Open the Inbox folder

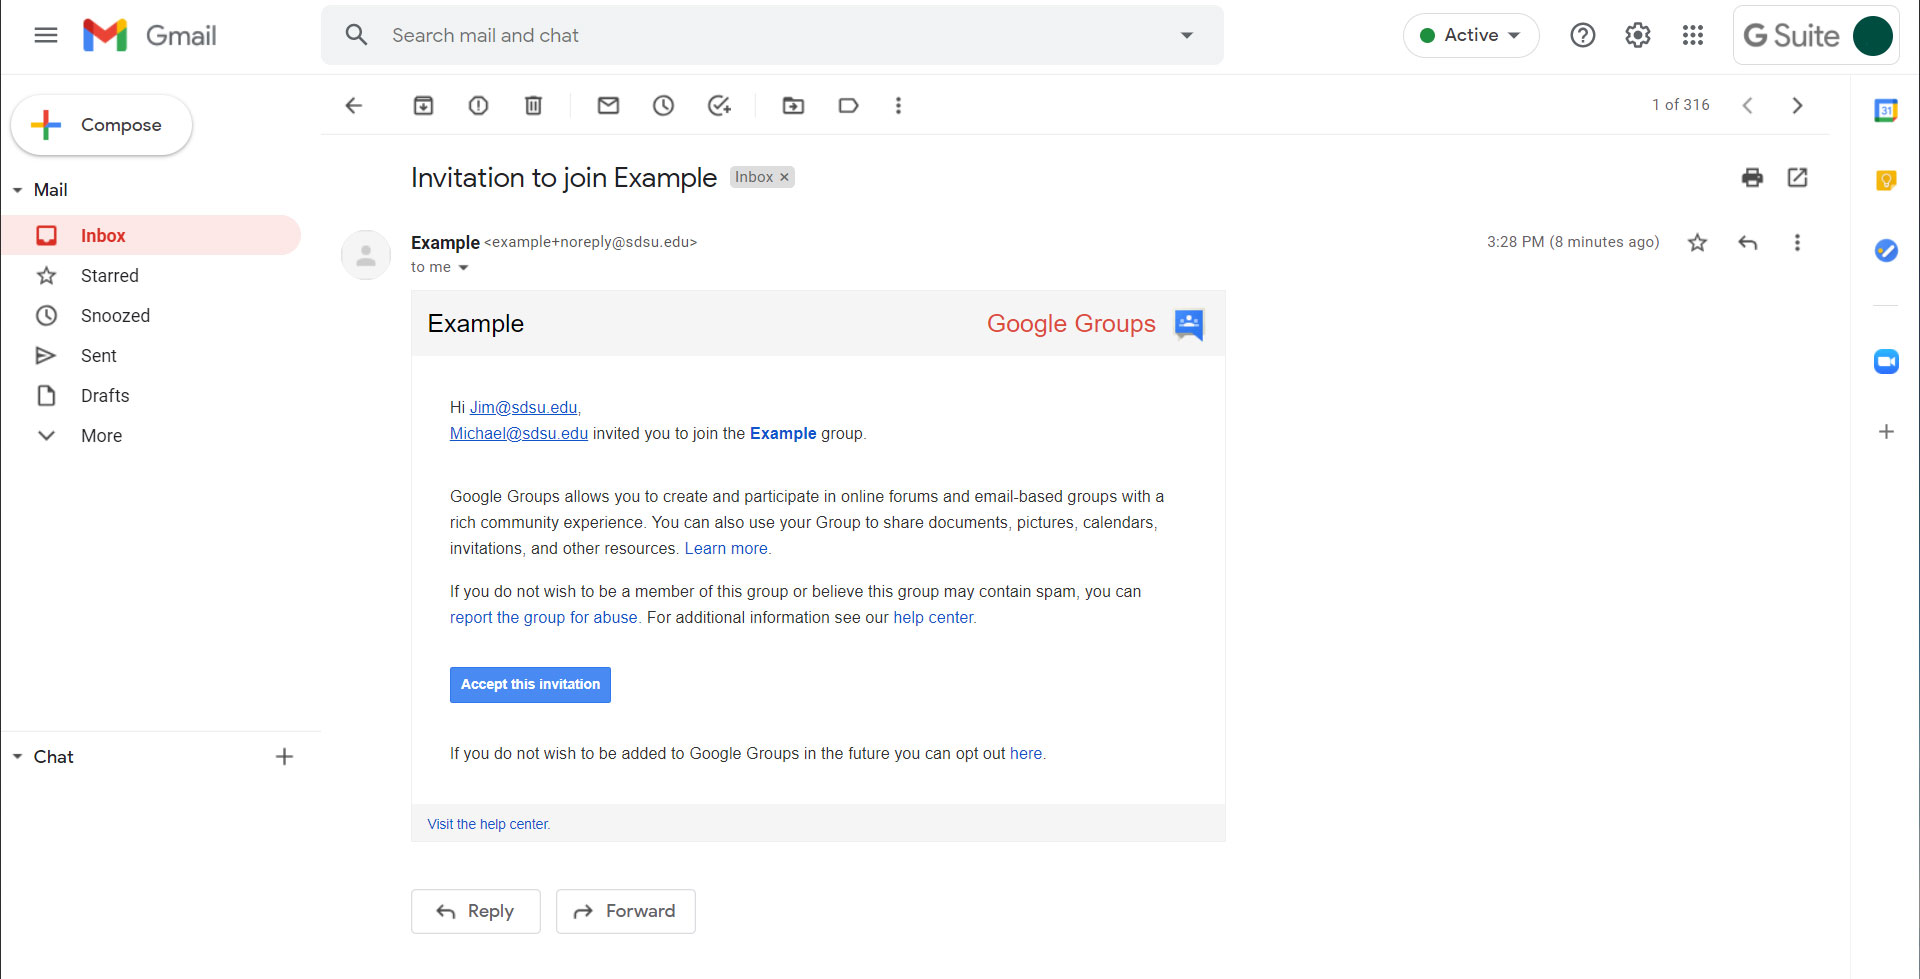pyautogui.click(x=151, y=235)
